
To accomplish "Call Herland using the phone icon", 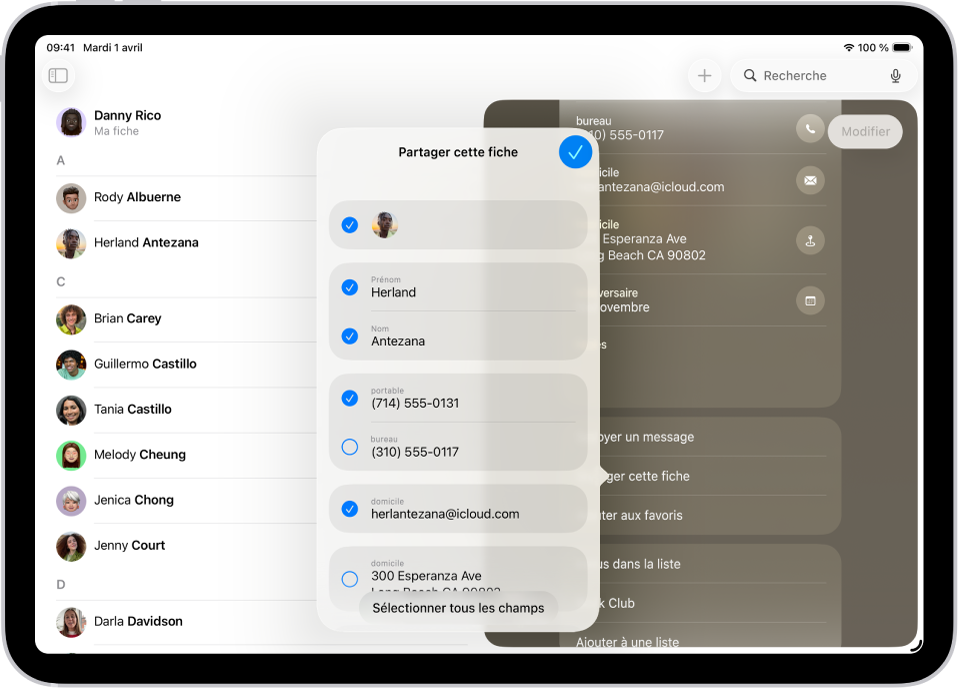I will pos(809,127).
